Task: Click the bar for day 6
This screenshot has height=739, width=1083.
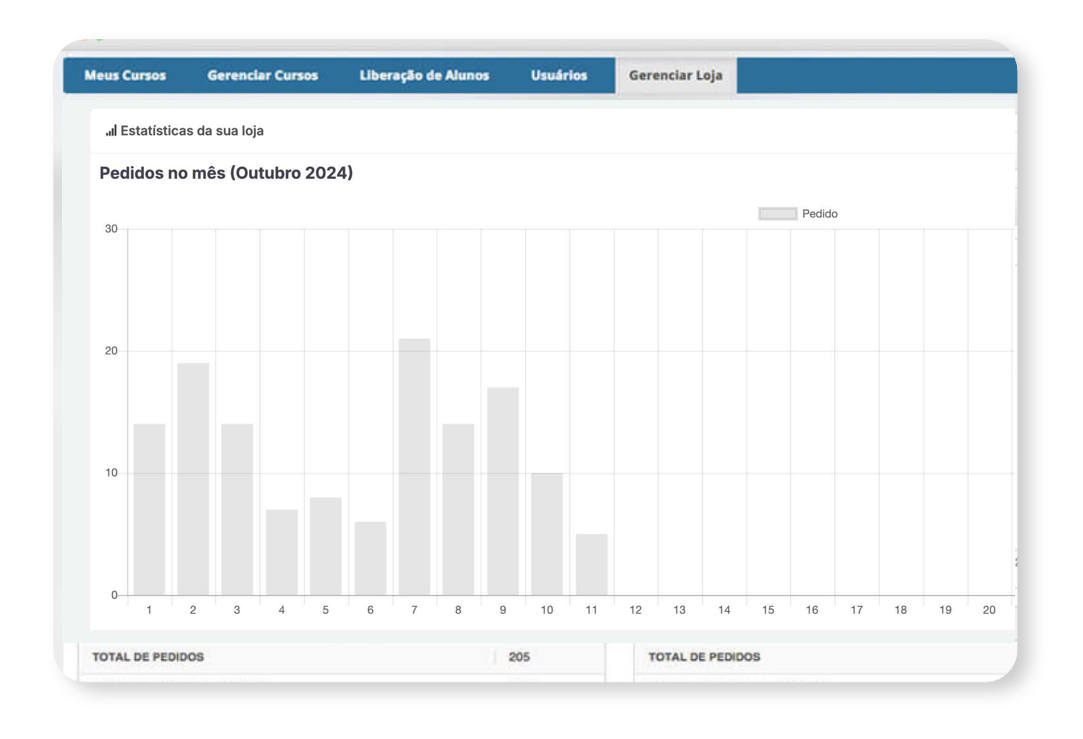Action: 370,559
